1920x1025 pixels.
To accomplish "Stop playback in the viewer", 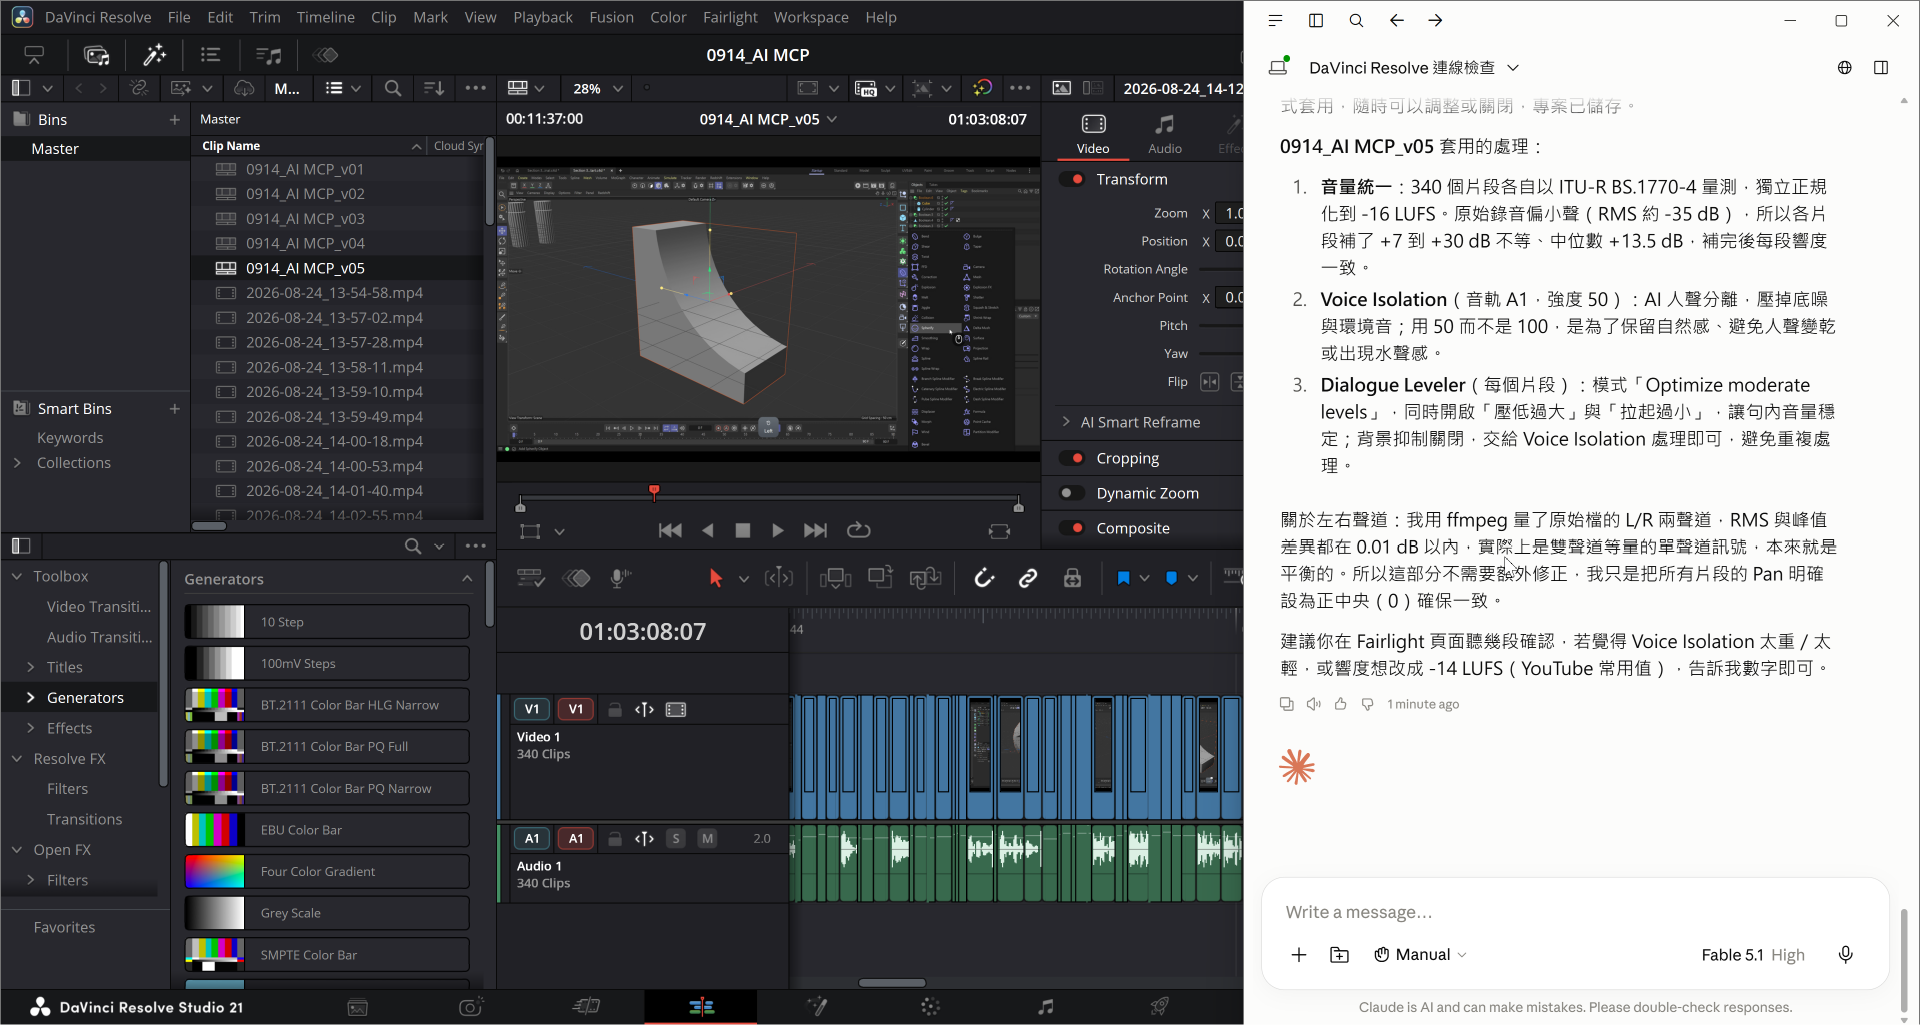I will (x=743, y=530).
